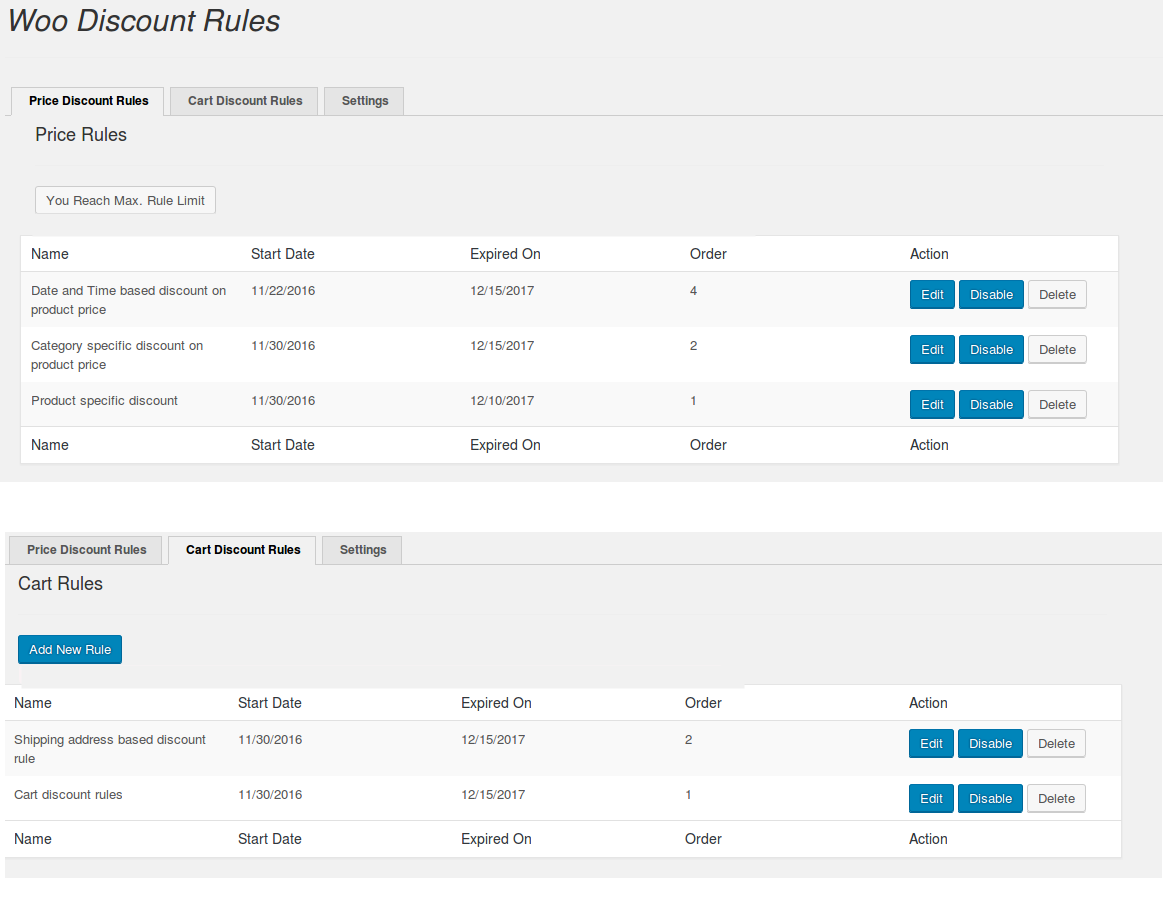The width and height of the screenshot is (1163, 921).
Task: Disable the Category specific discount rule
Action: [x=991, y=350]
